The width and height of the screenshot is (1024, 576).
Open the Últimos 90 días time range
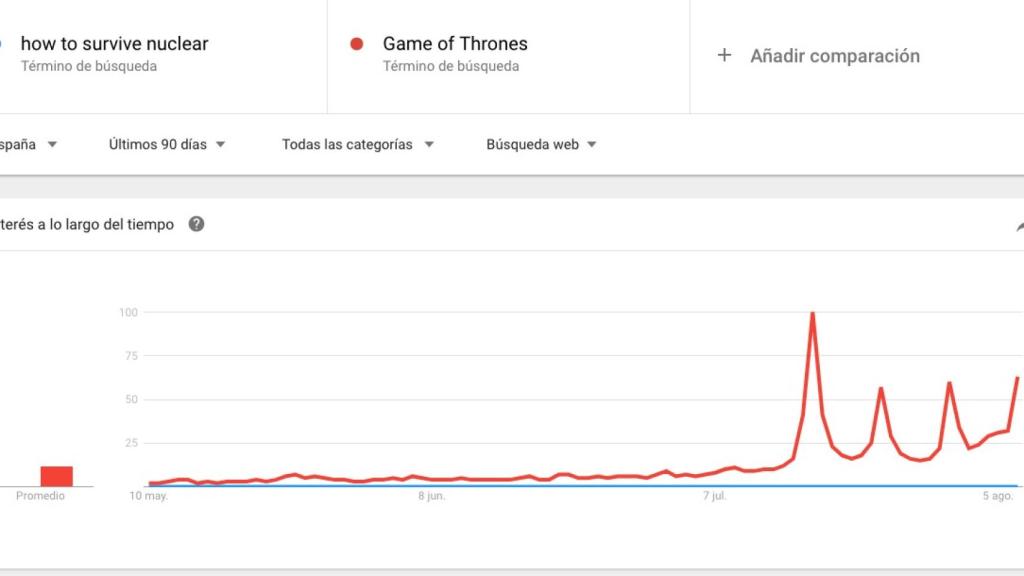coord(158,144)
